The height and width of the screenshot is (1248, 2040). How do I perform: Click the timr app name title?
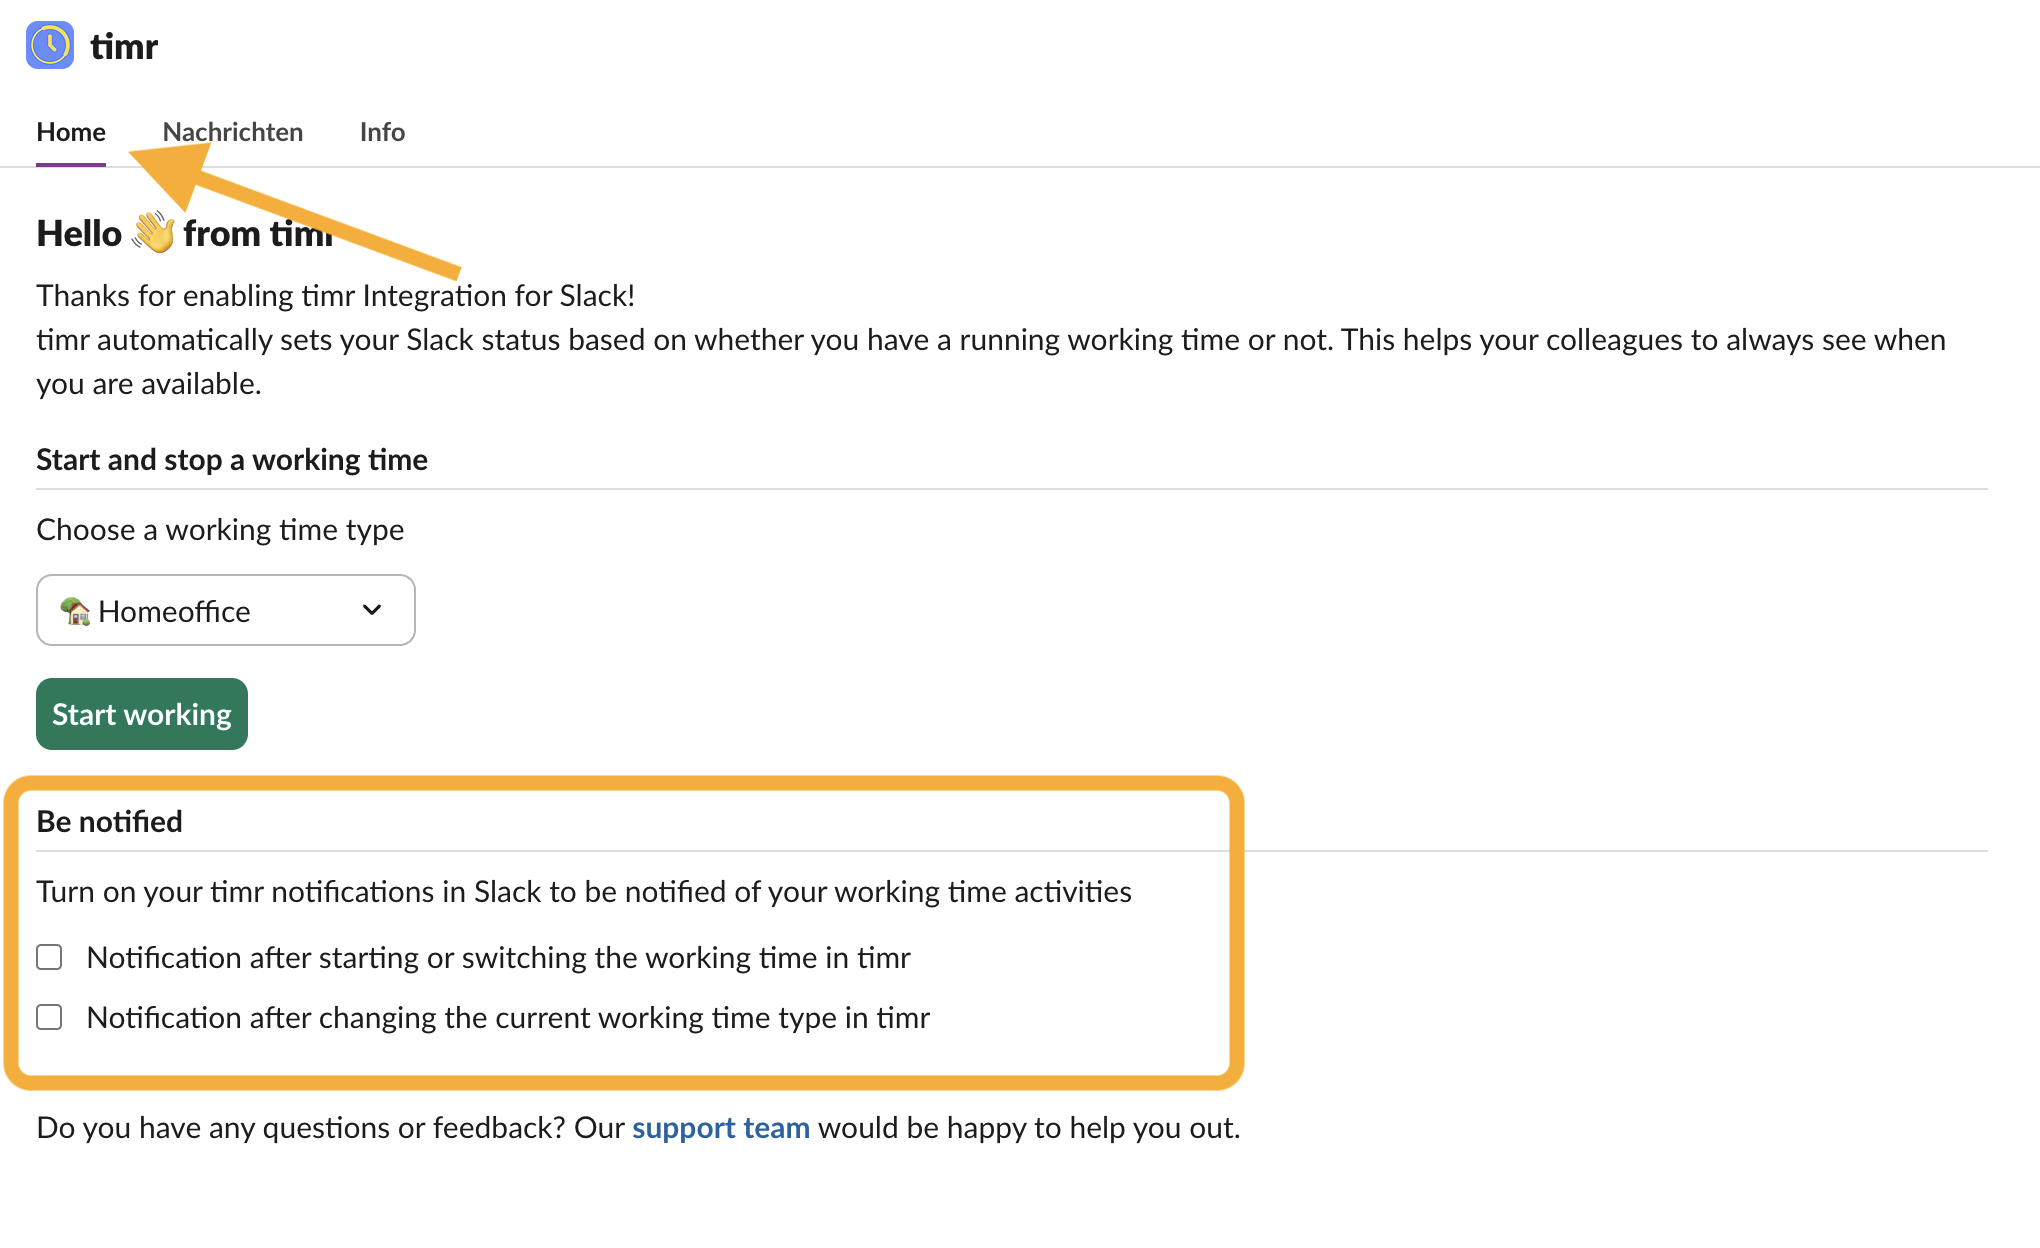(x=124, y=47)
